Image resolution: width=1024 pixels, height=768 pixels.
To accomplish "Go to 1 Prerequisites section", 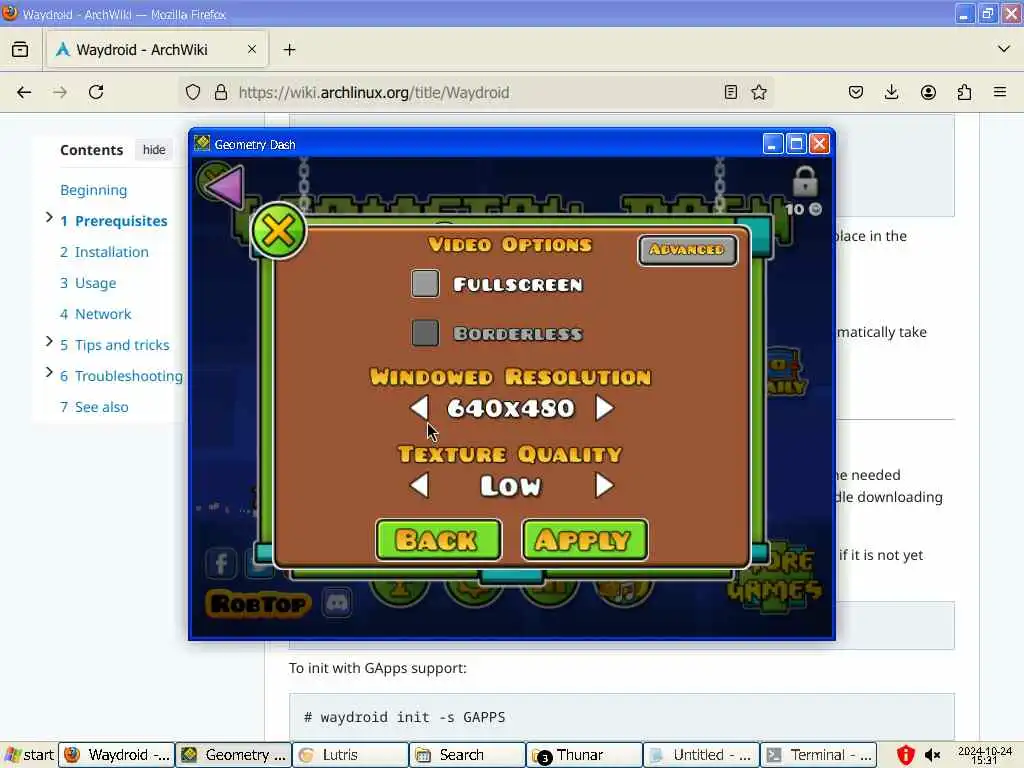I will [x=114, y=221].
